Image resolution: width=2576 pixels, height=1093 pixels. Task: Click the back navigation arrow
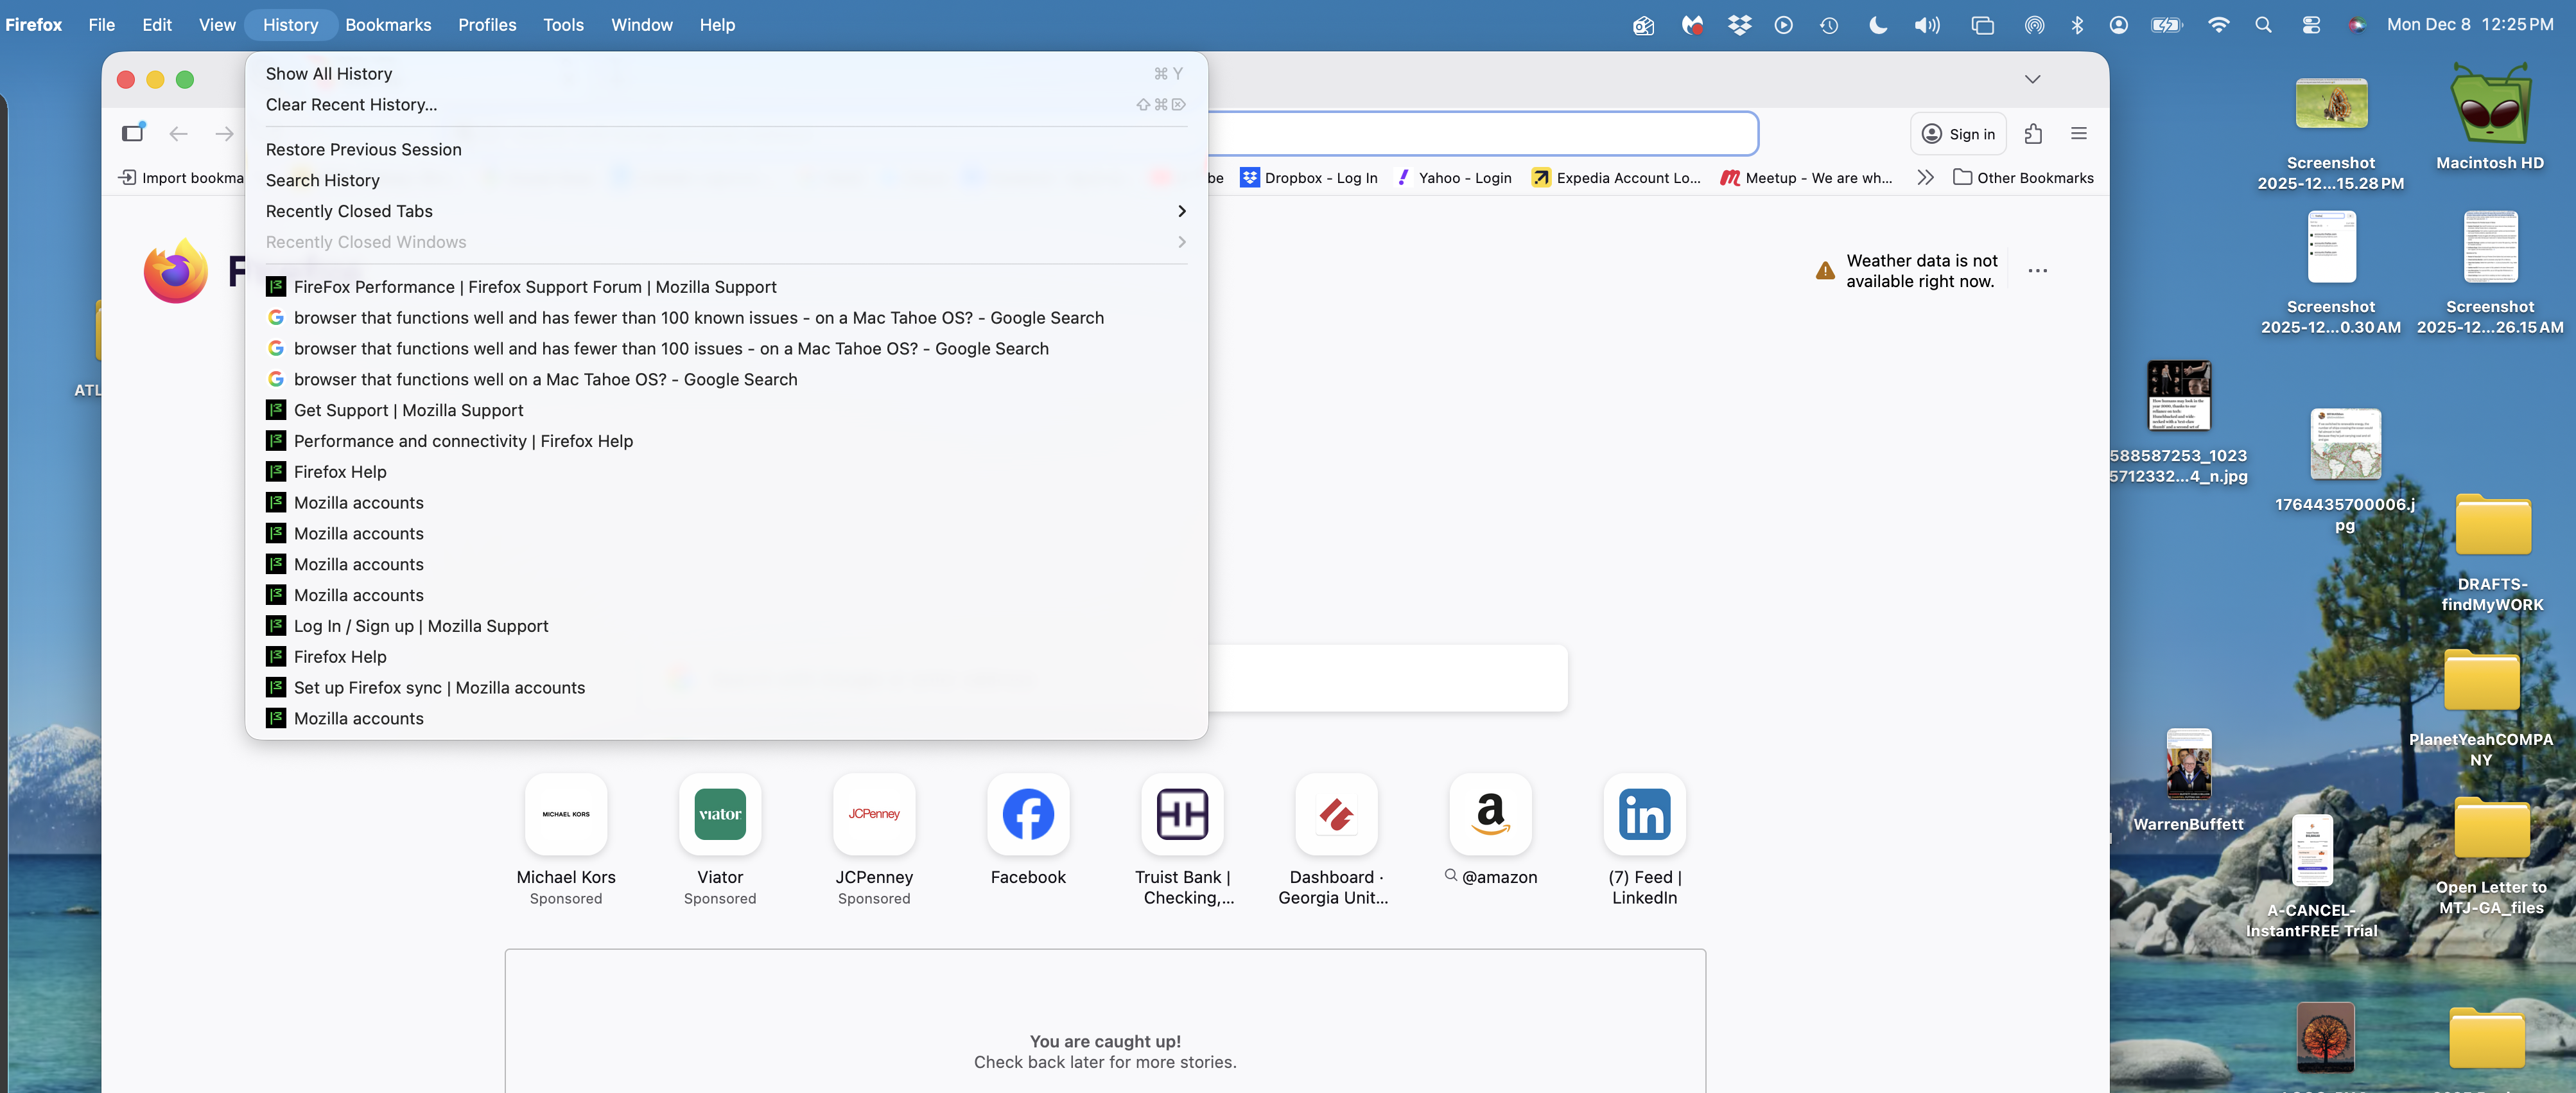tap(179, 134)
